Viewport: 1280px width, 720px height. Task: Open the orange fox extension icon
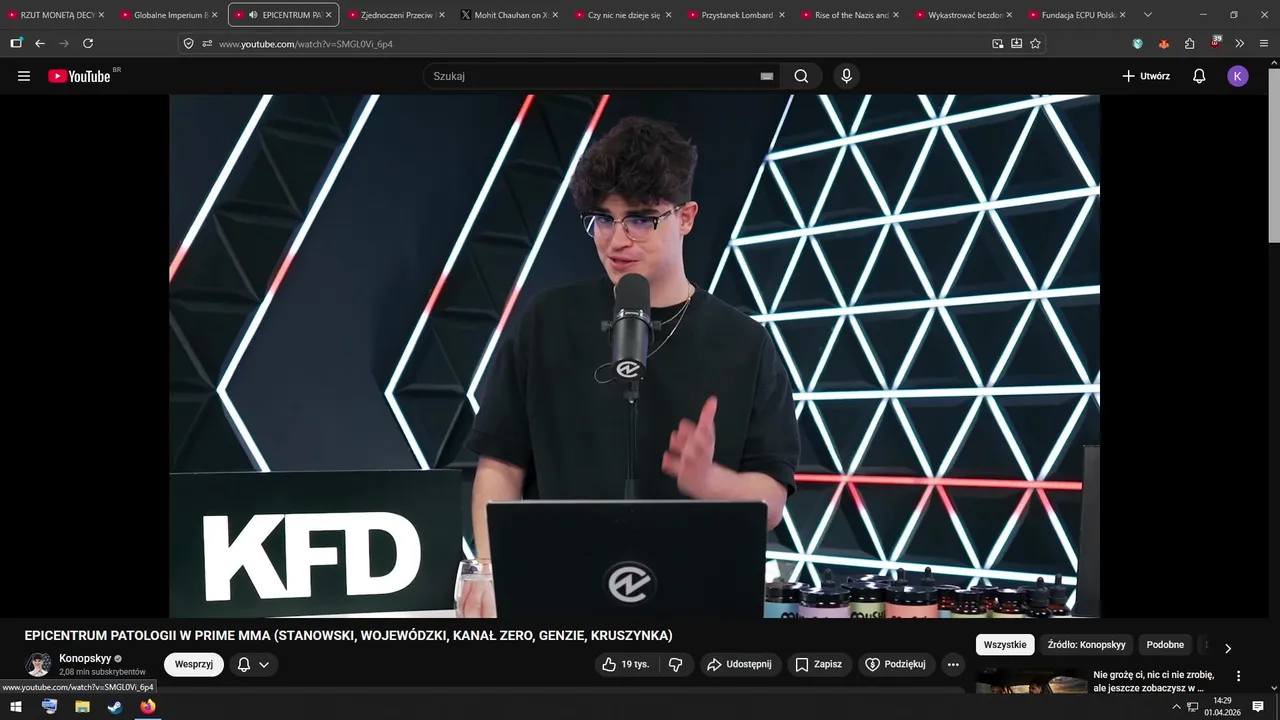pos(1163,43)
